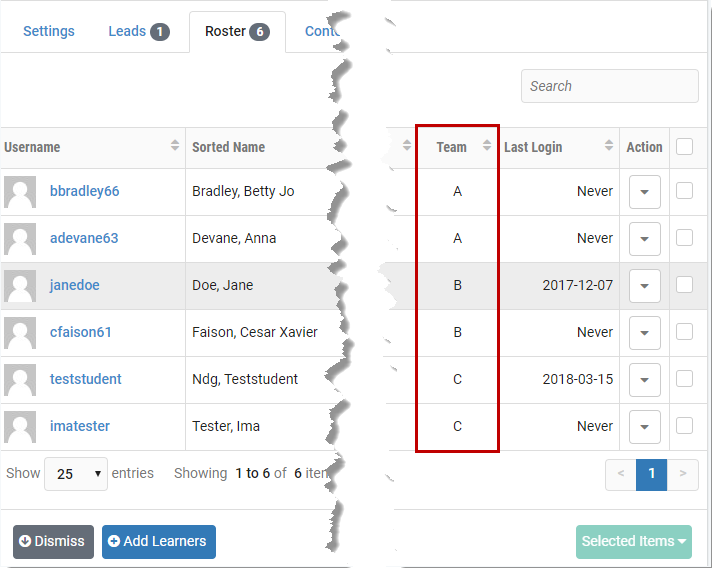Click inside the Search field
Screen dimensions: 712x568
tap(609, 86)
